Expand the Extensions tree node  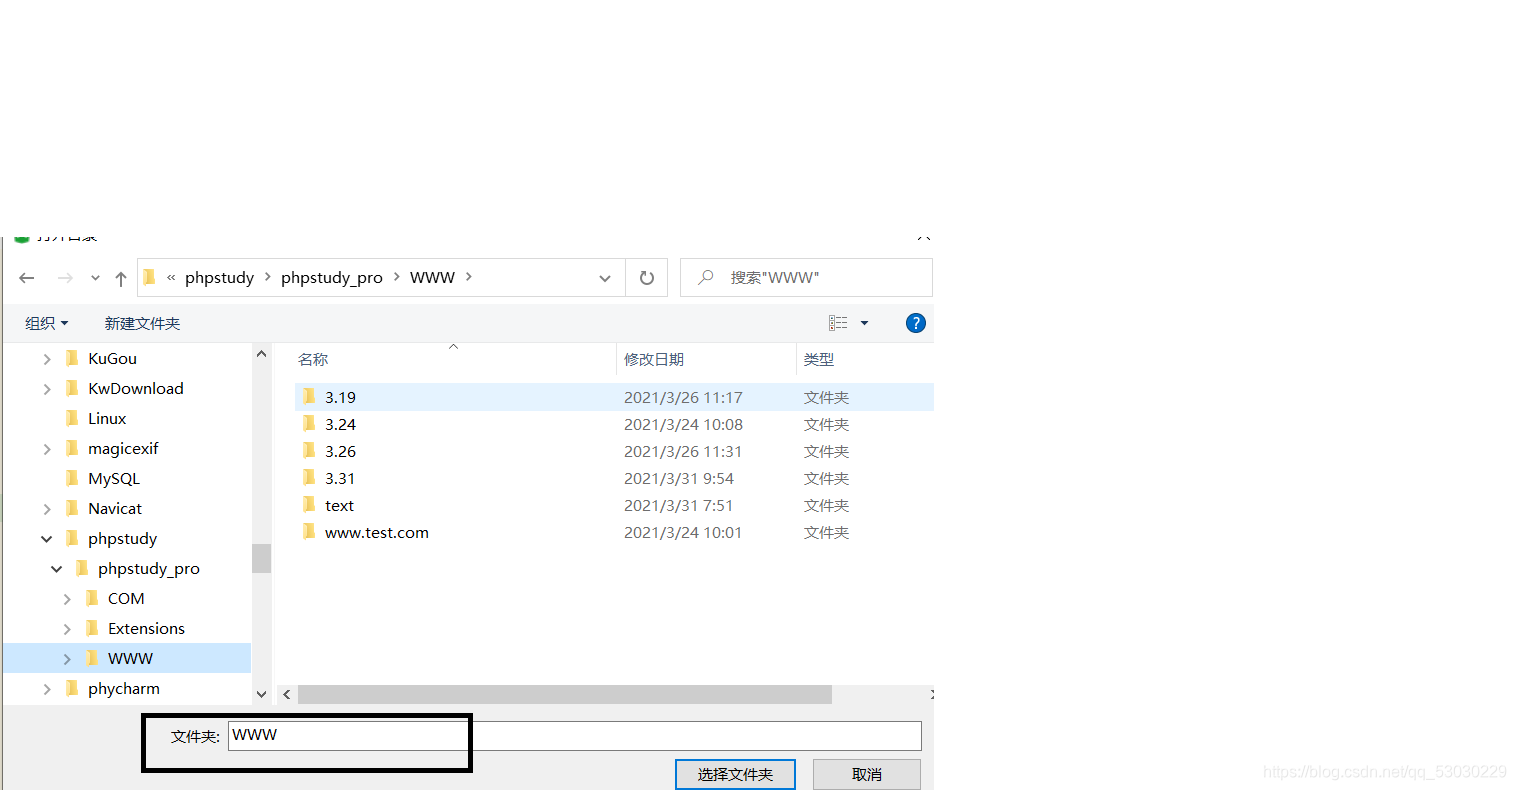[67, 629]
